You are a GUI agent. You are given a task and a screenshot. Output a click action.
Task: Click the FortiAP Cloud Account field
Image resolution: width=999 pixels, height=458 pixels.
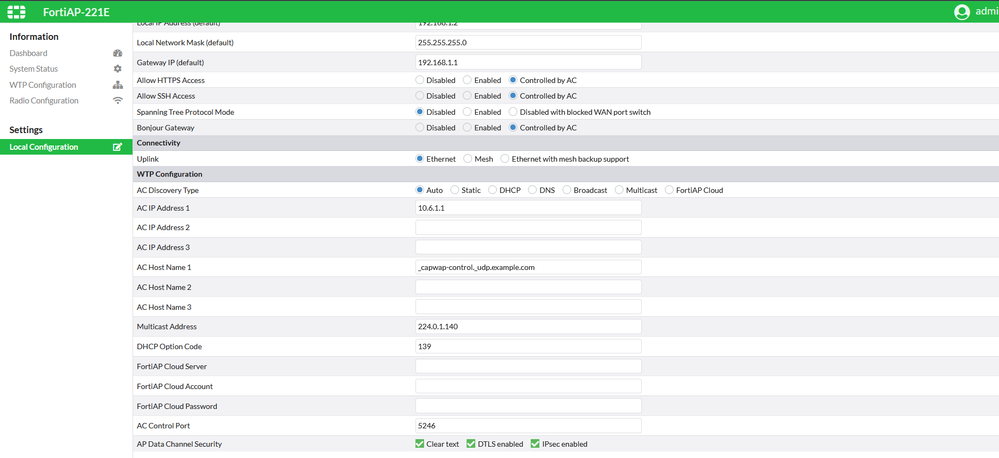(528, 386)
